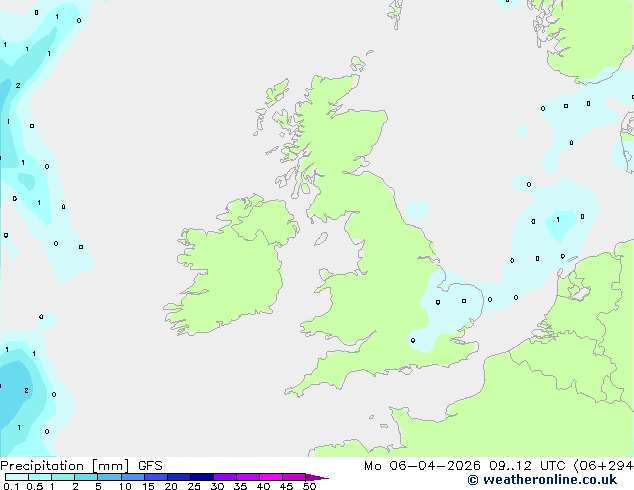
Task: Click the 15–20 mm legend color box
Action: (155, 477)
